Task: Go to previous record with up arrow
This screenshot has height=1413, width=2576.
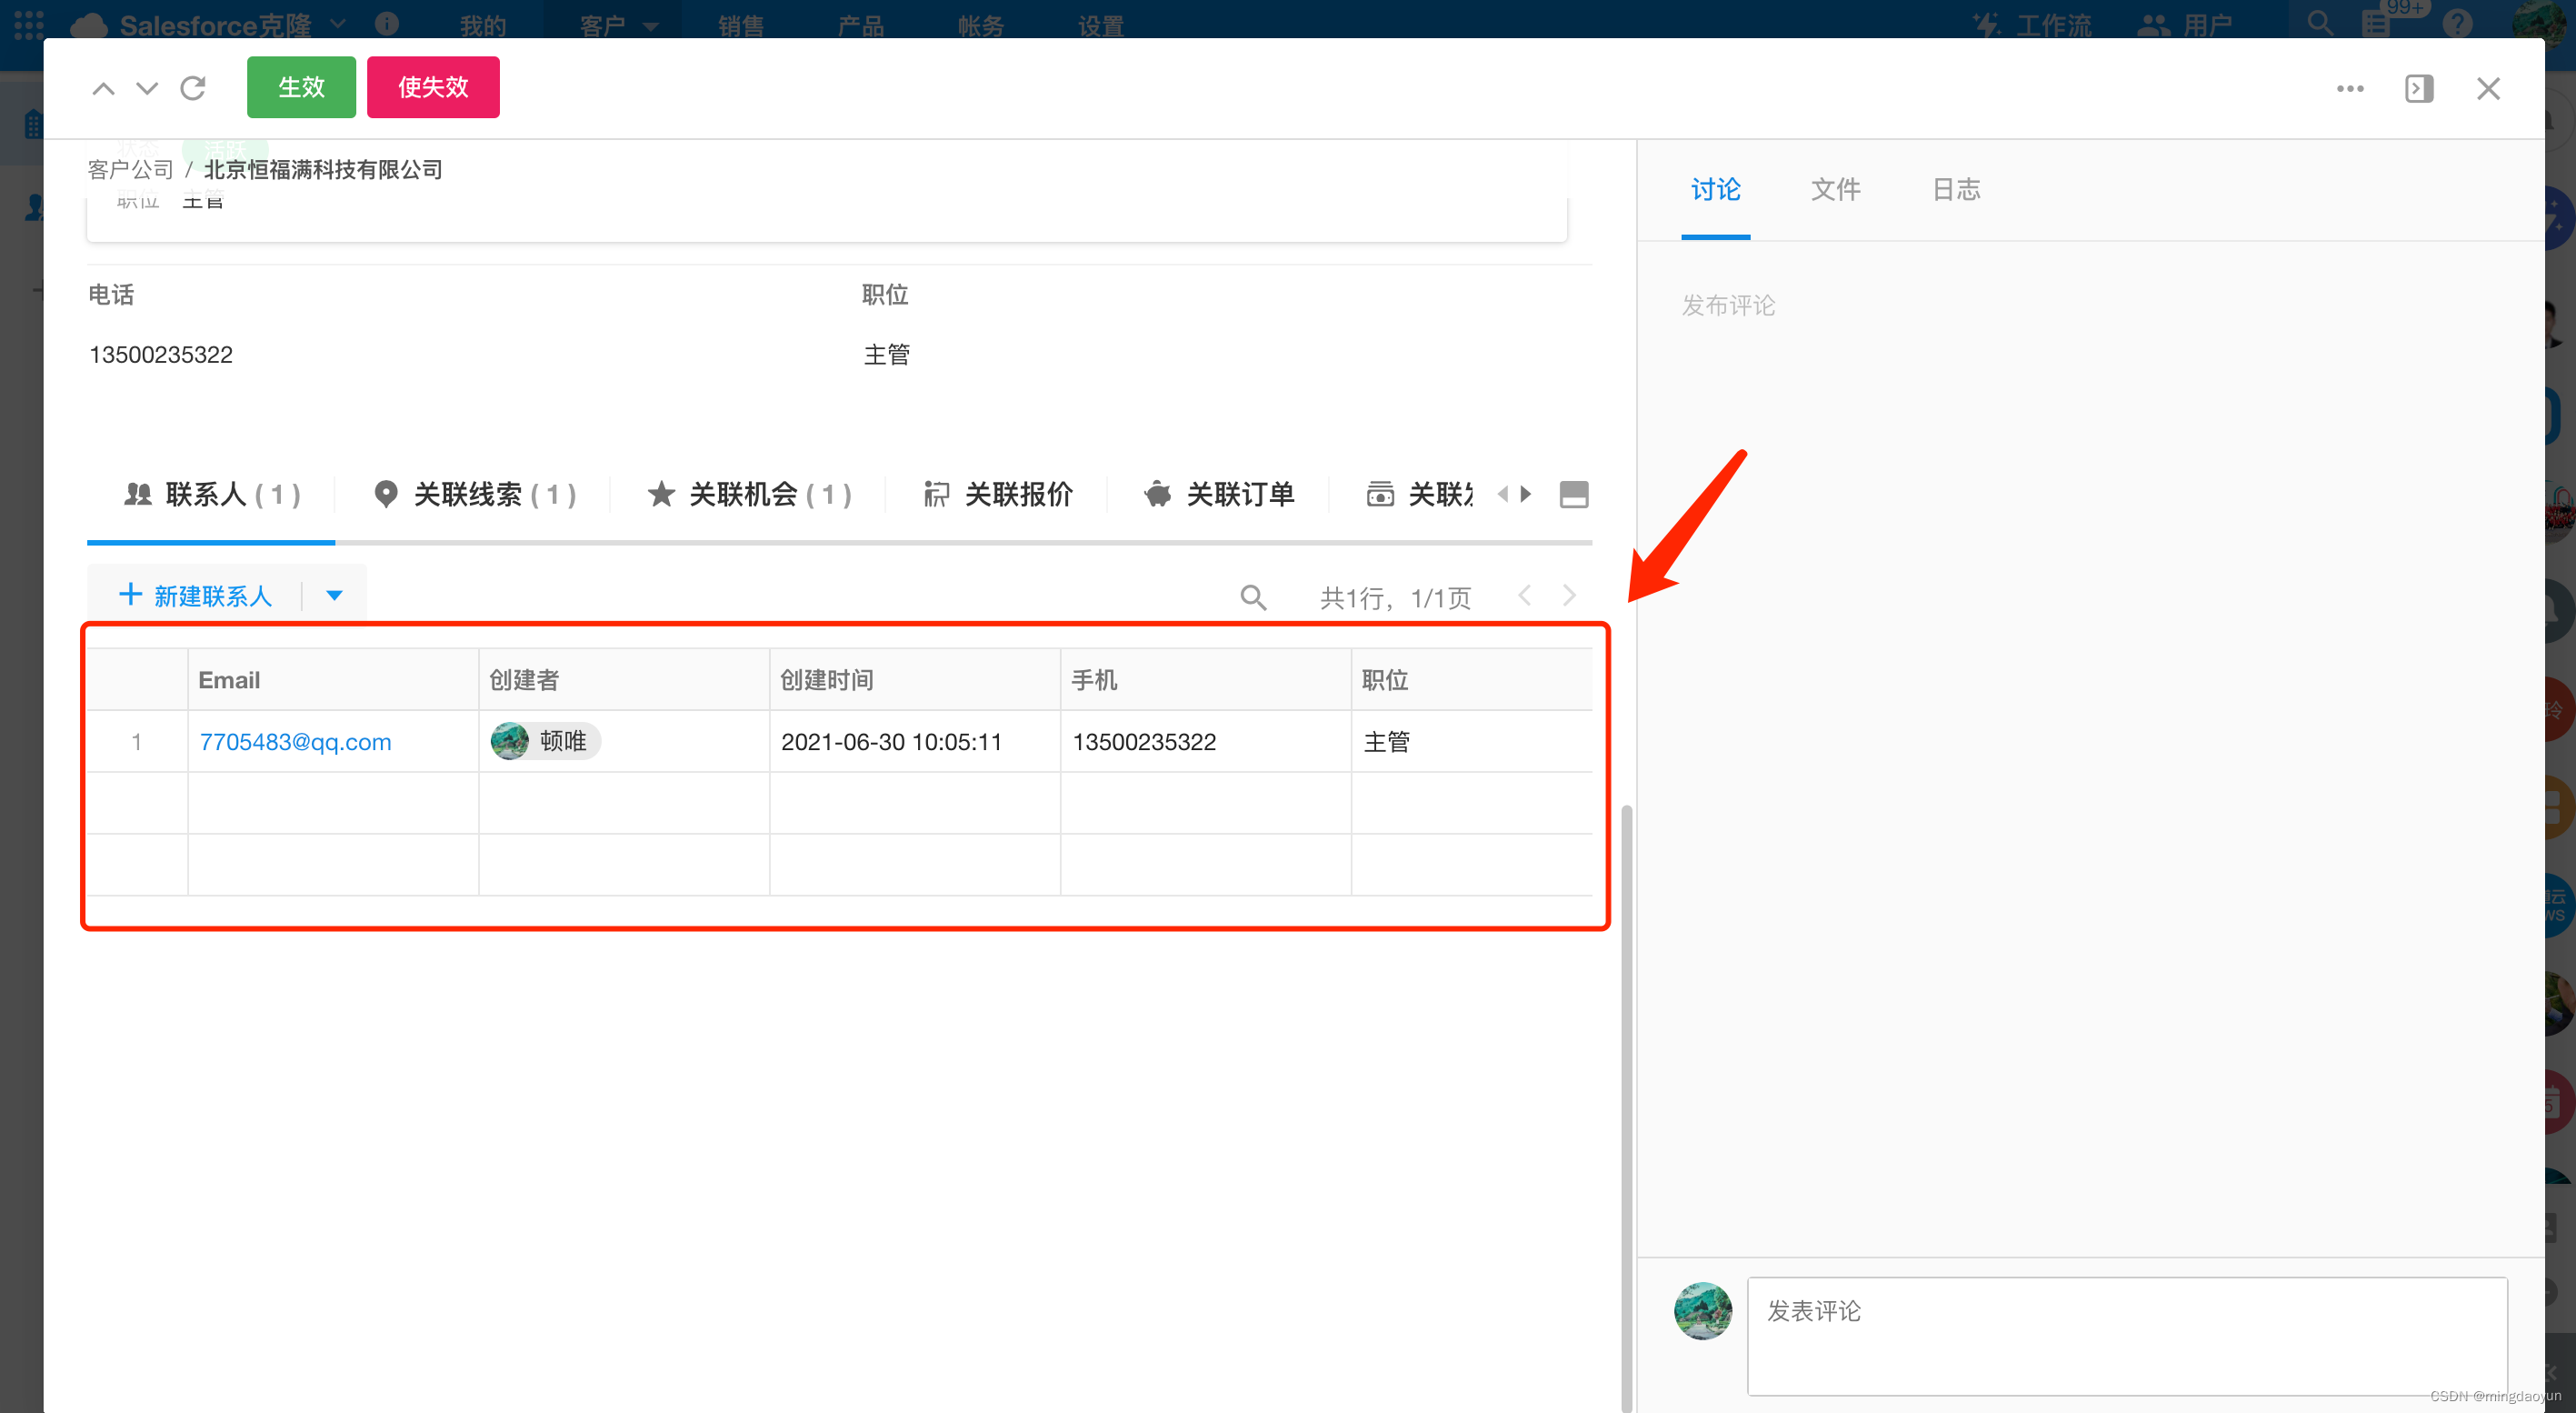Action: pyautogui.click(x=103, y=88)
